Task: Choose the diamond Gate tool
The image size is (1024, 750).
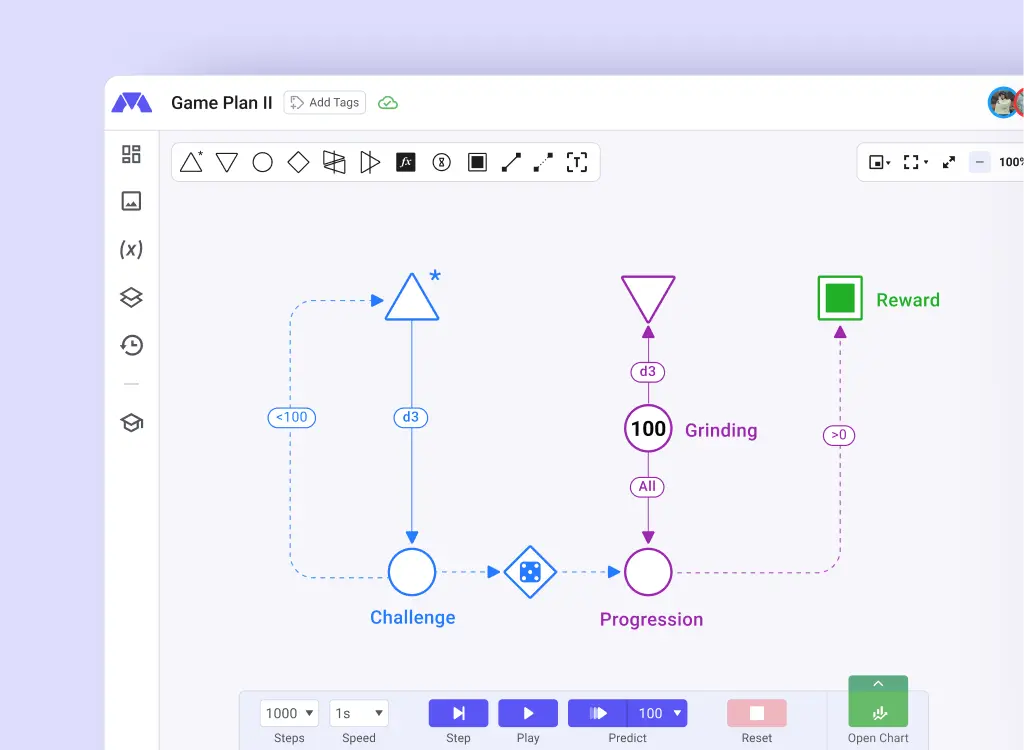Action: tap(298, 162)
